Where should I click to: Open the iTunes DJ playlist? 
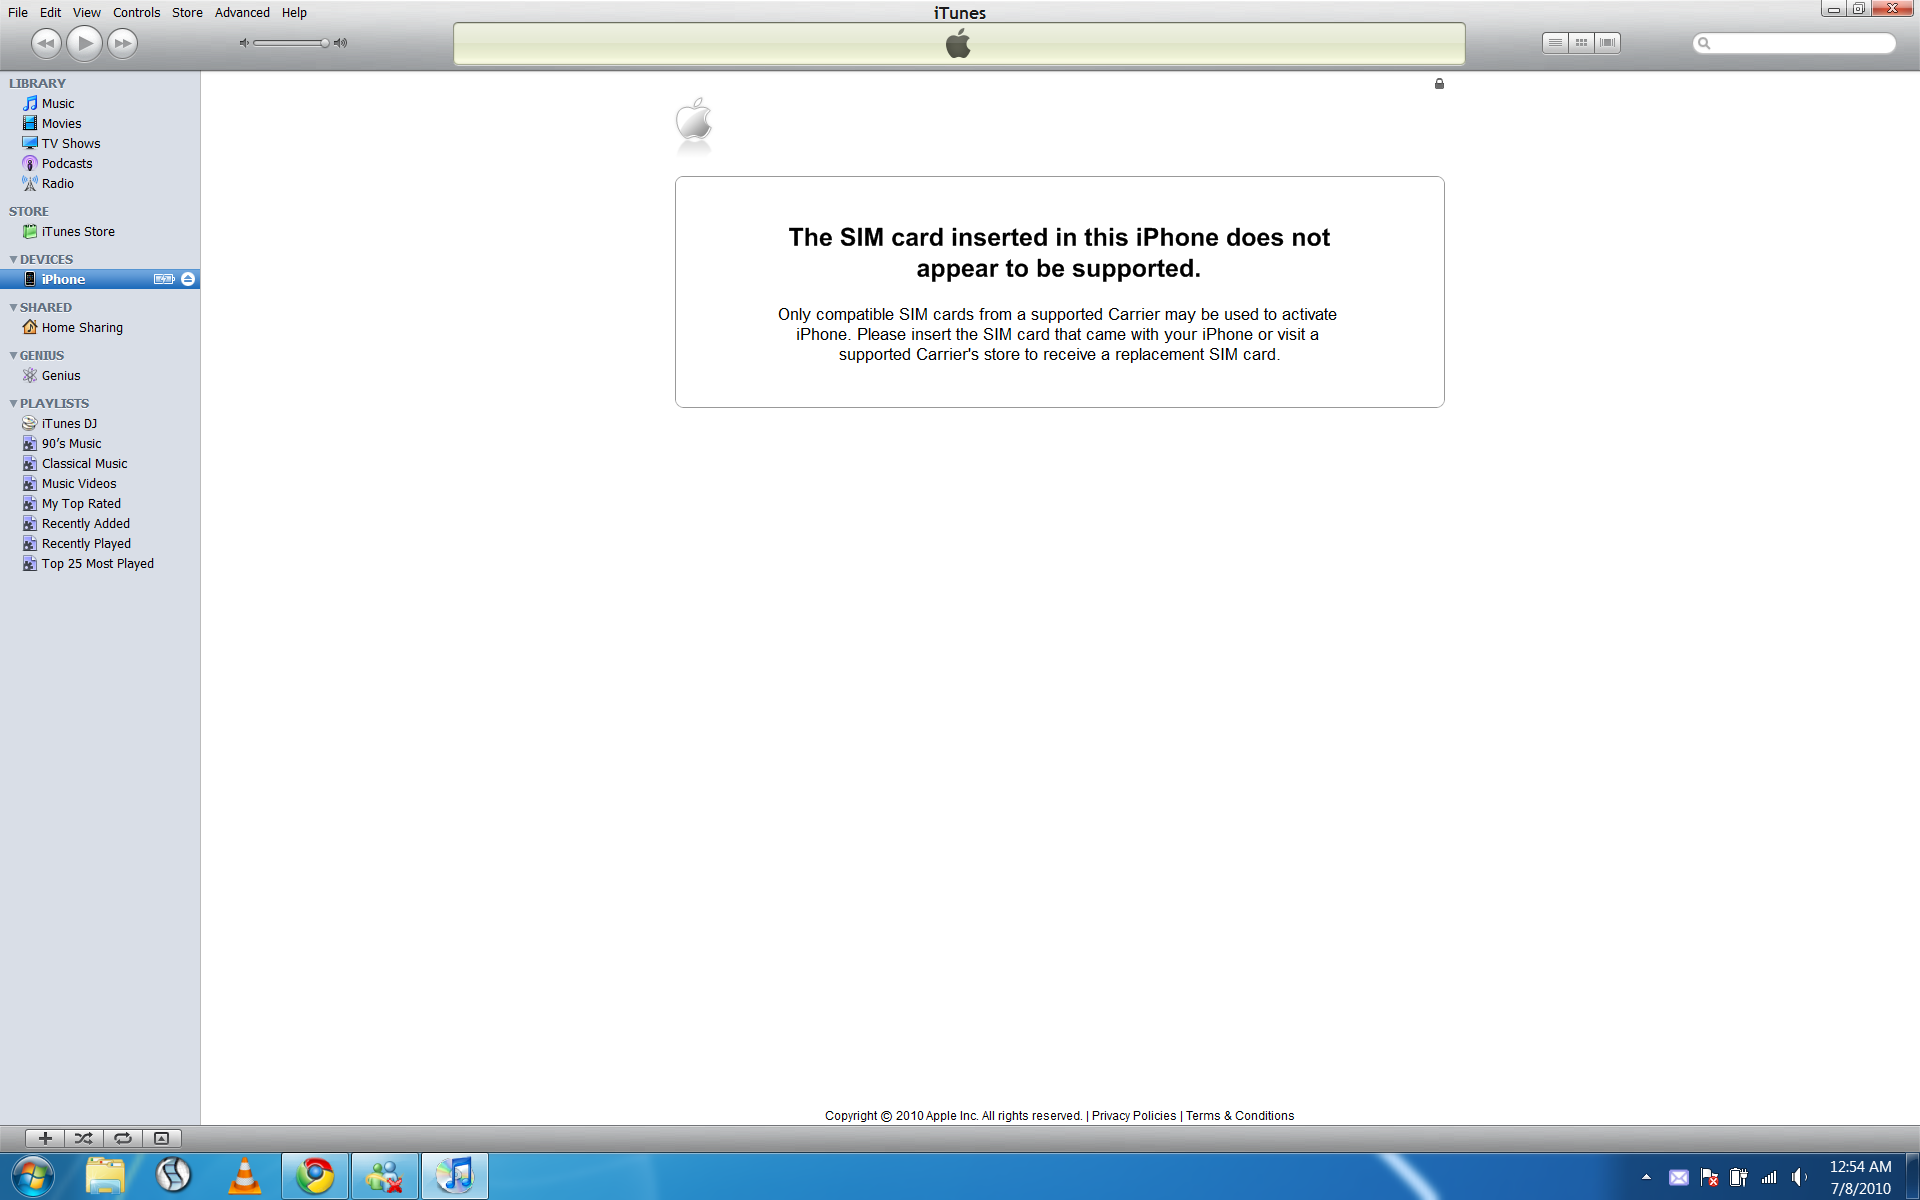click(x=100, y=423)
